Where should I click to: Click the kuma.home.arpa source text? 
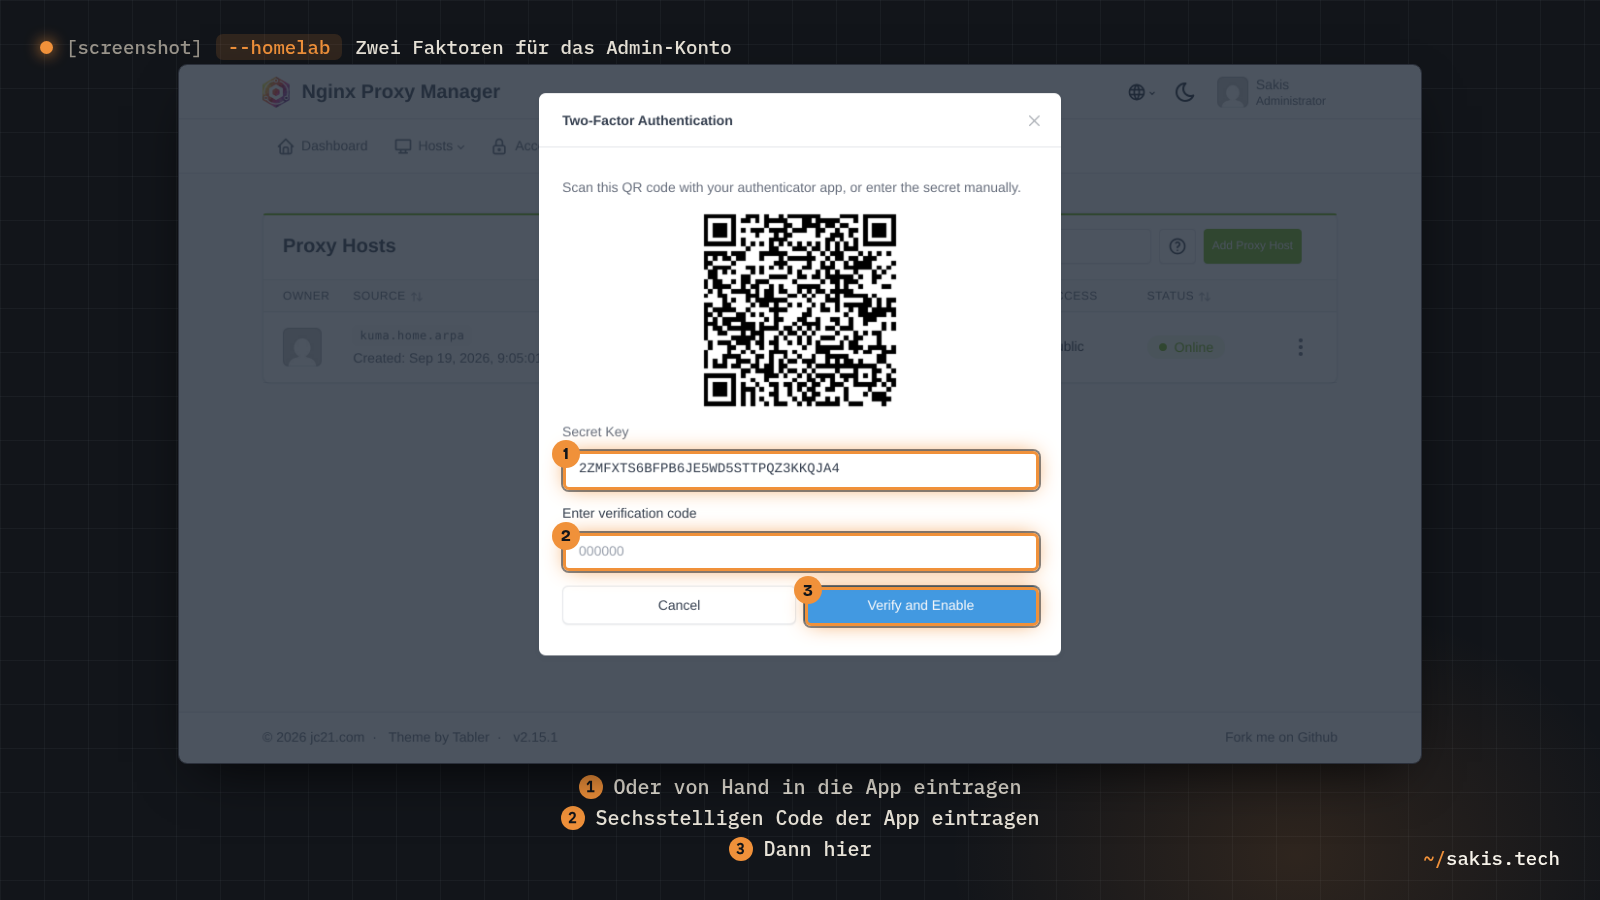pyautogui.click(x=412, y=335)
